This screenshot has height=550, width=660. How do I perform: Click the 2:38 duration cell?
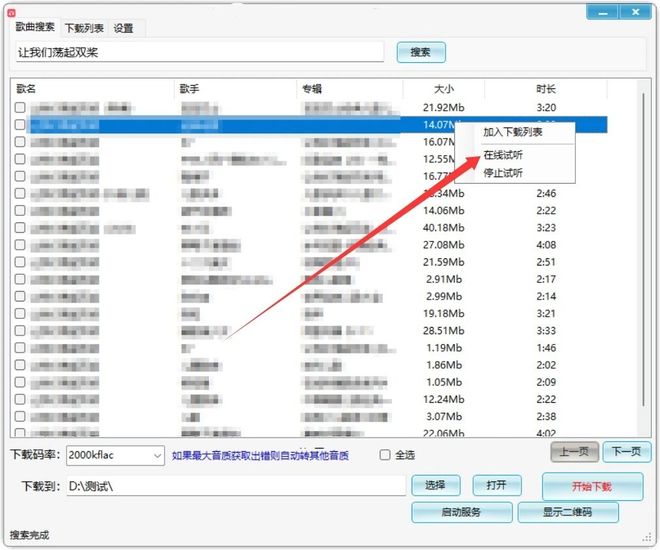pos(546,417)
